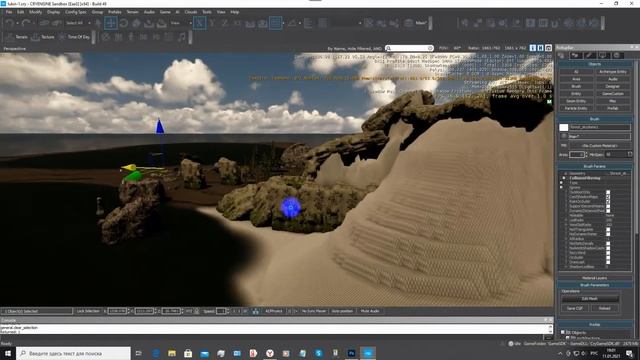This screenshot has width=640, height=360.
Task: Open Photoshop from the Windows taskbar
Action: coord(351,353)
